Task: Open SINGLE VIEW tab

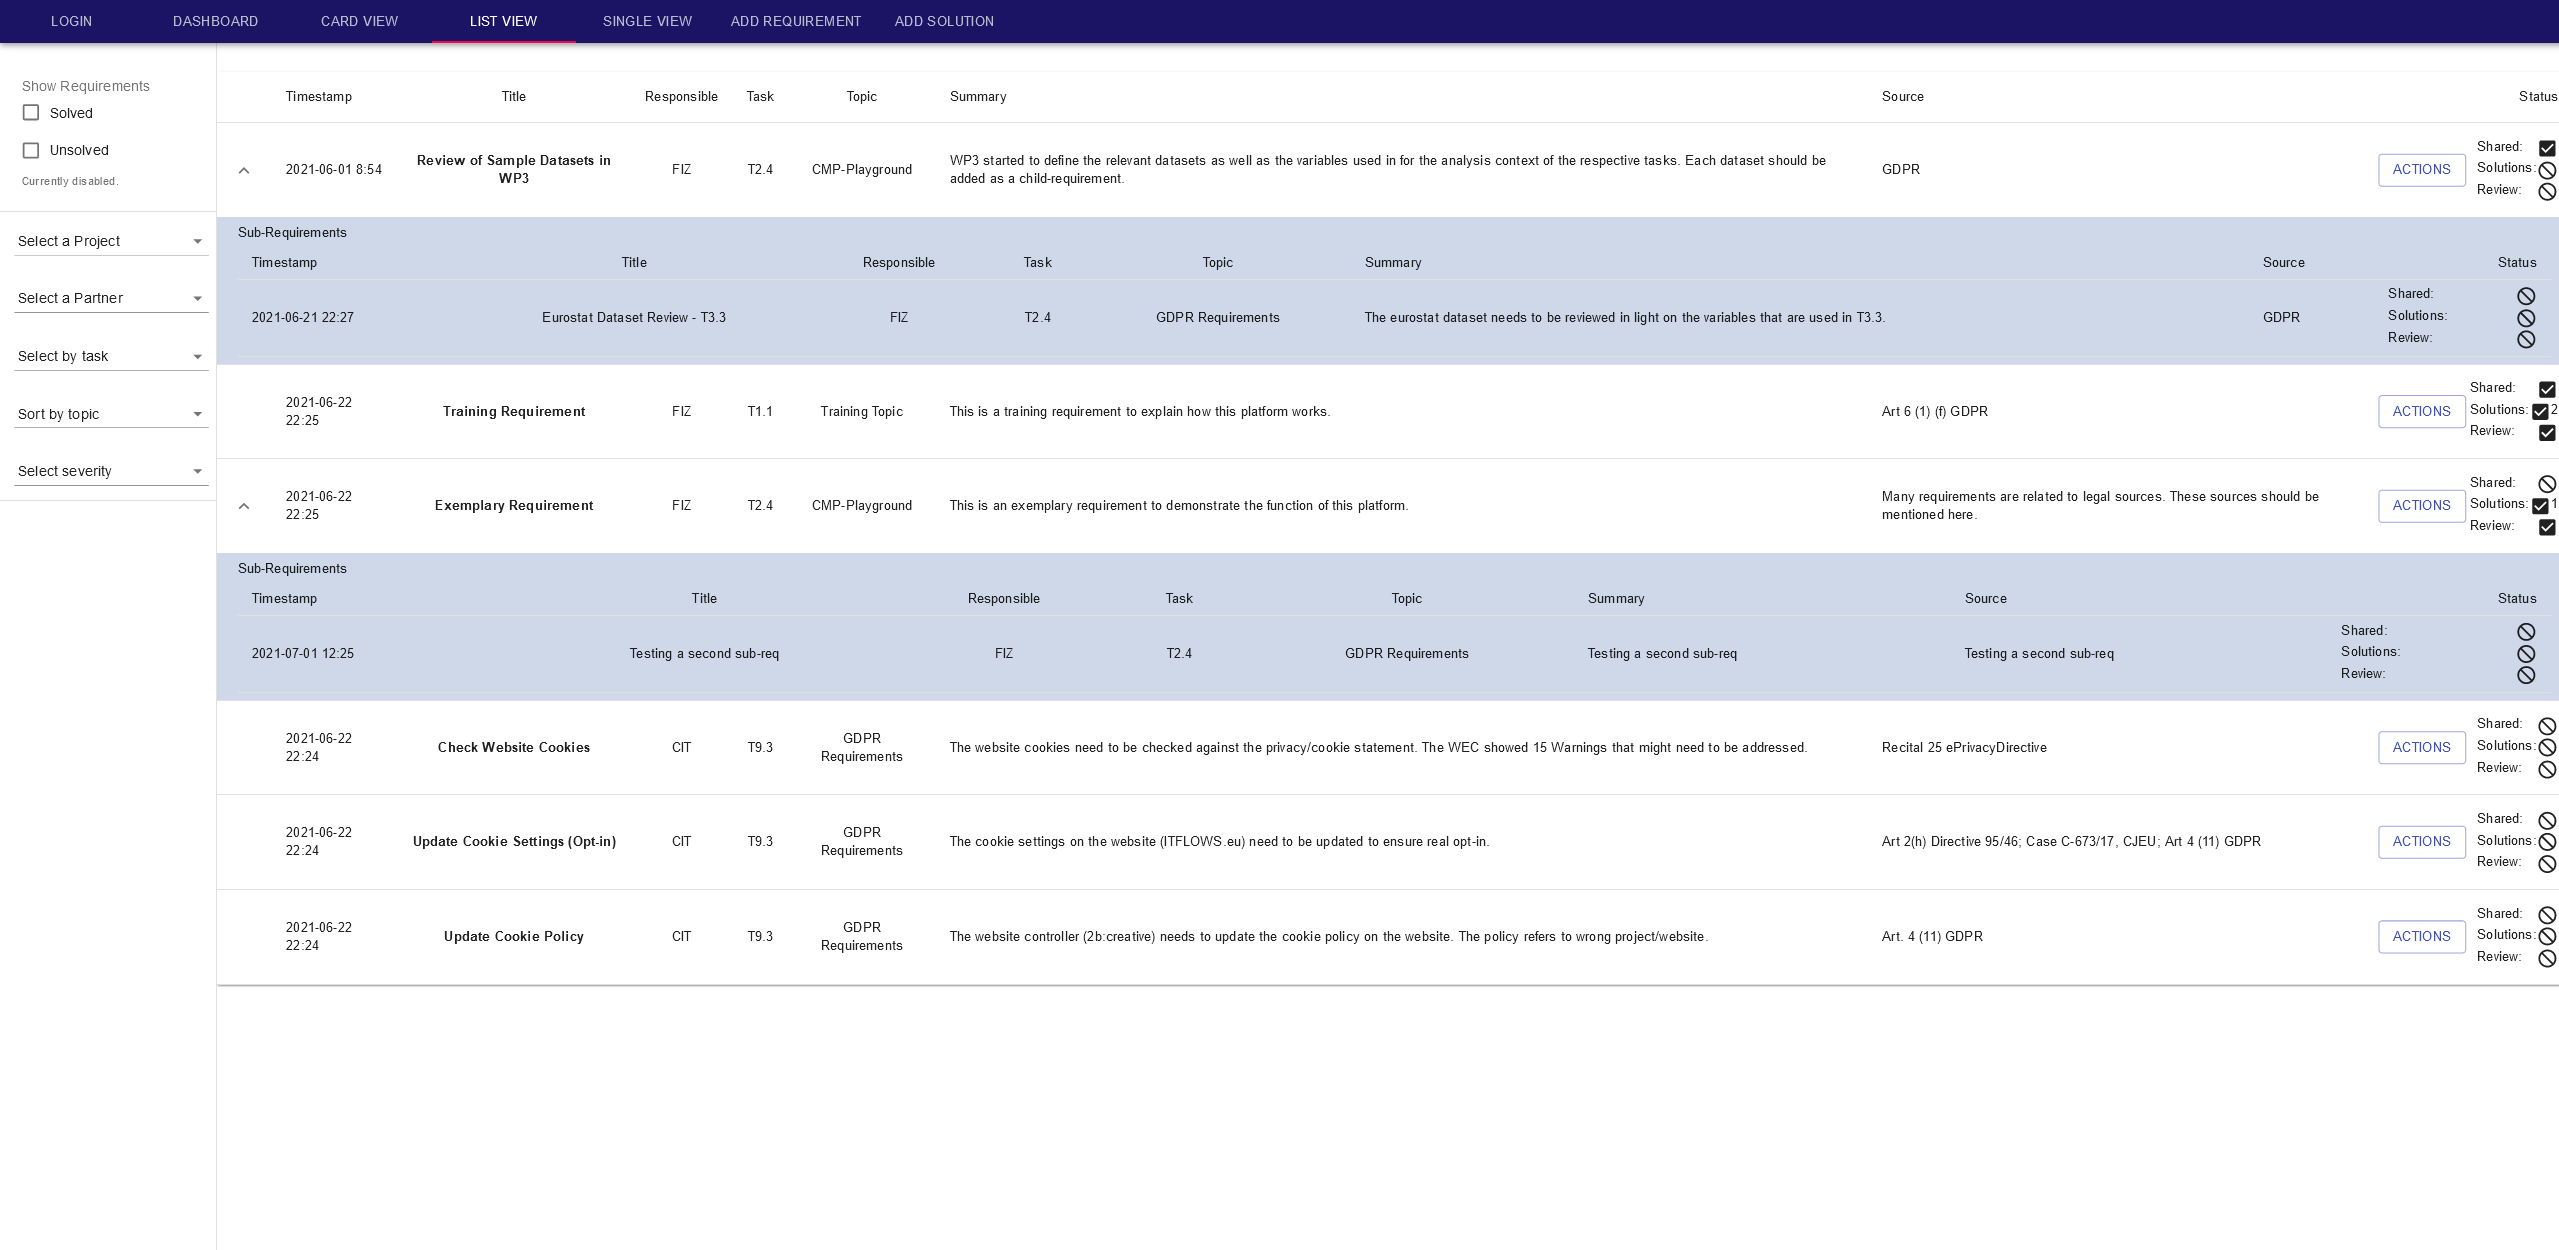Action: [x=648, y=21]
